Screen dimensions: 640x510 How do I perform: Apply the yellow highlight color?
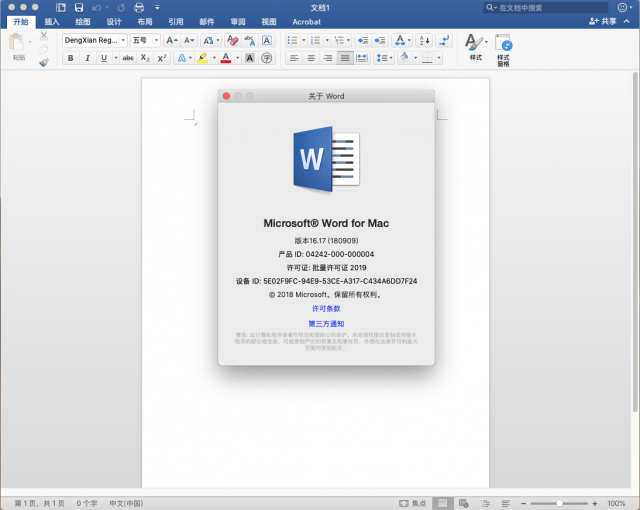pyautogui.click(x=202, y=58)
